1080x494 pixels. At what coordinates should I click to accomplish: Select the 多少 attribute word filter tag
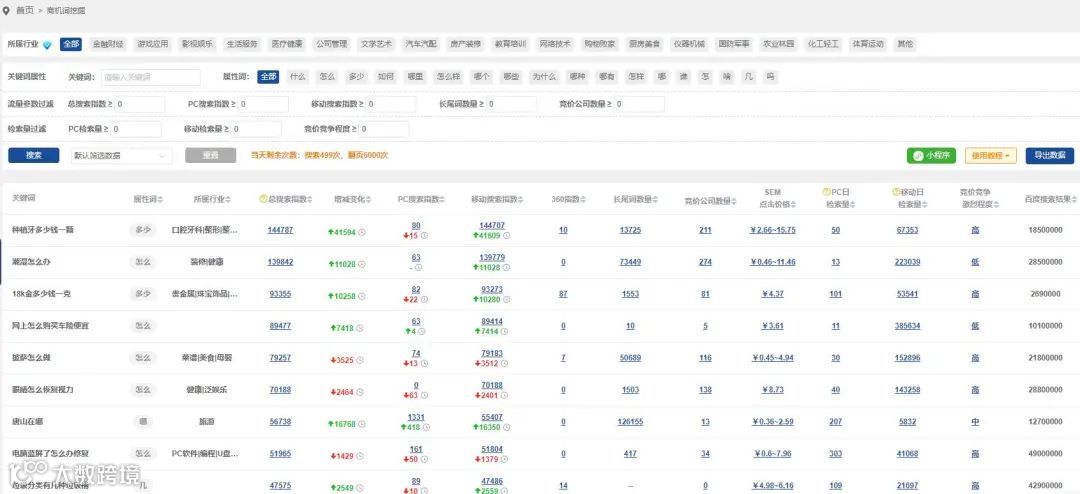click(x=356, y=76)
